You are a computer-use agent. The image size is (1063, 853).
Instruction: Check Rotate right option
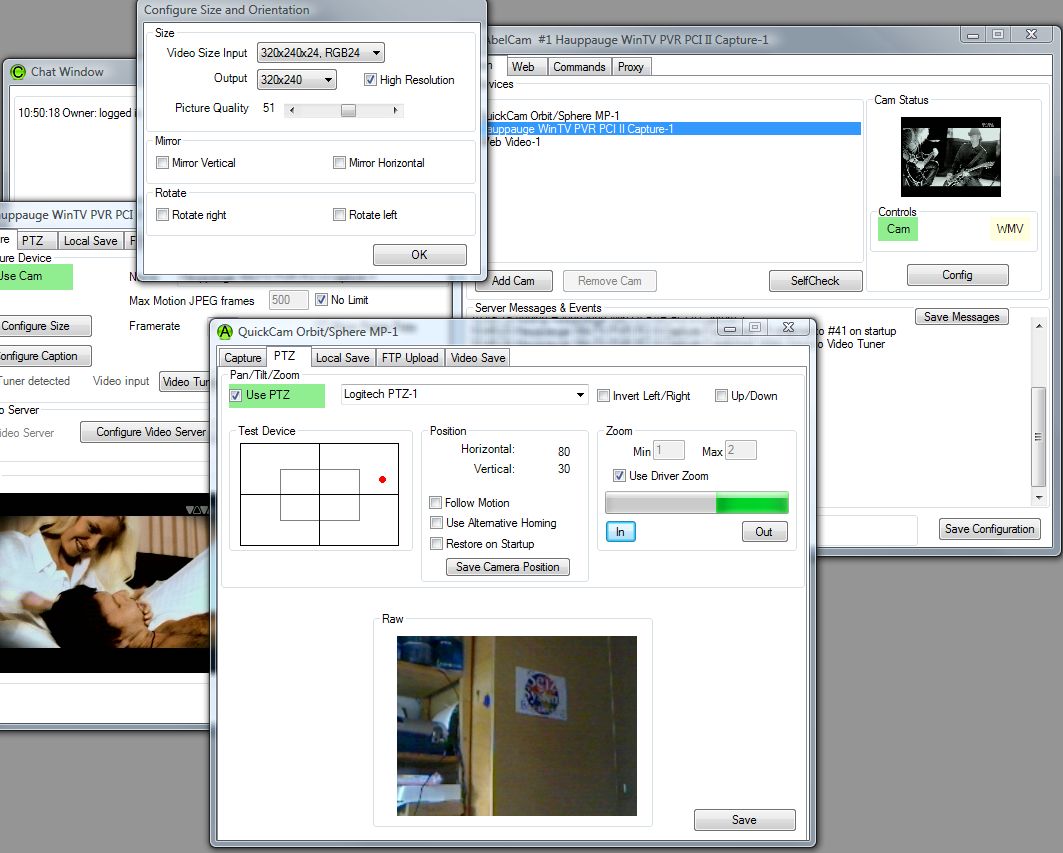(x=163, y=215)
